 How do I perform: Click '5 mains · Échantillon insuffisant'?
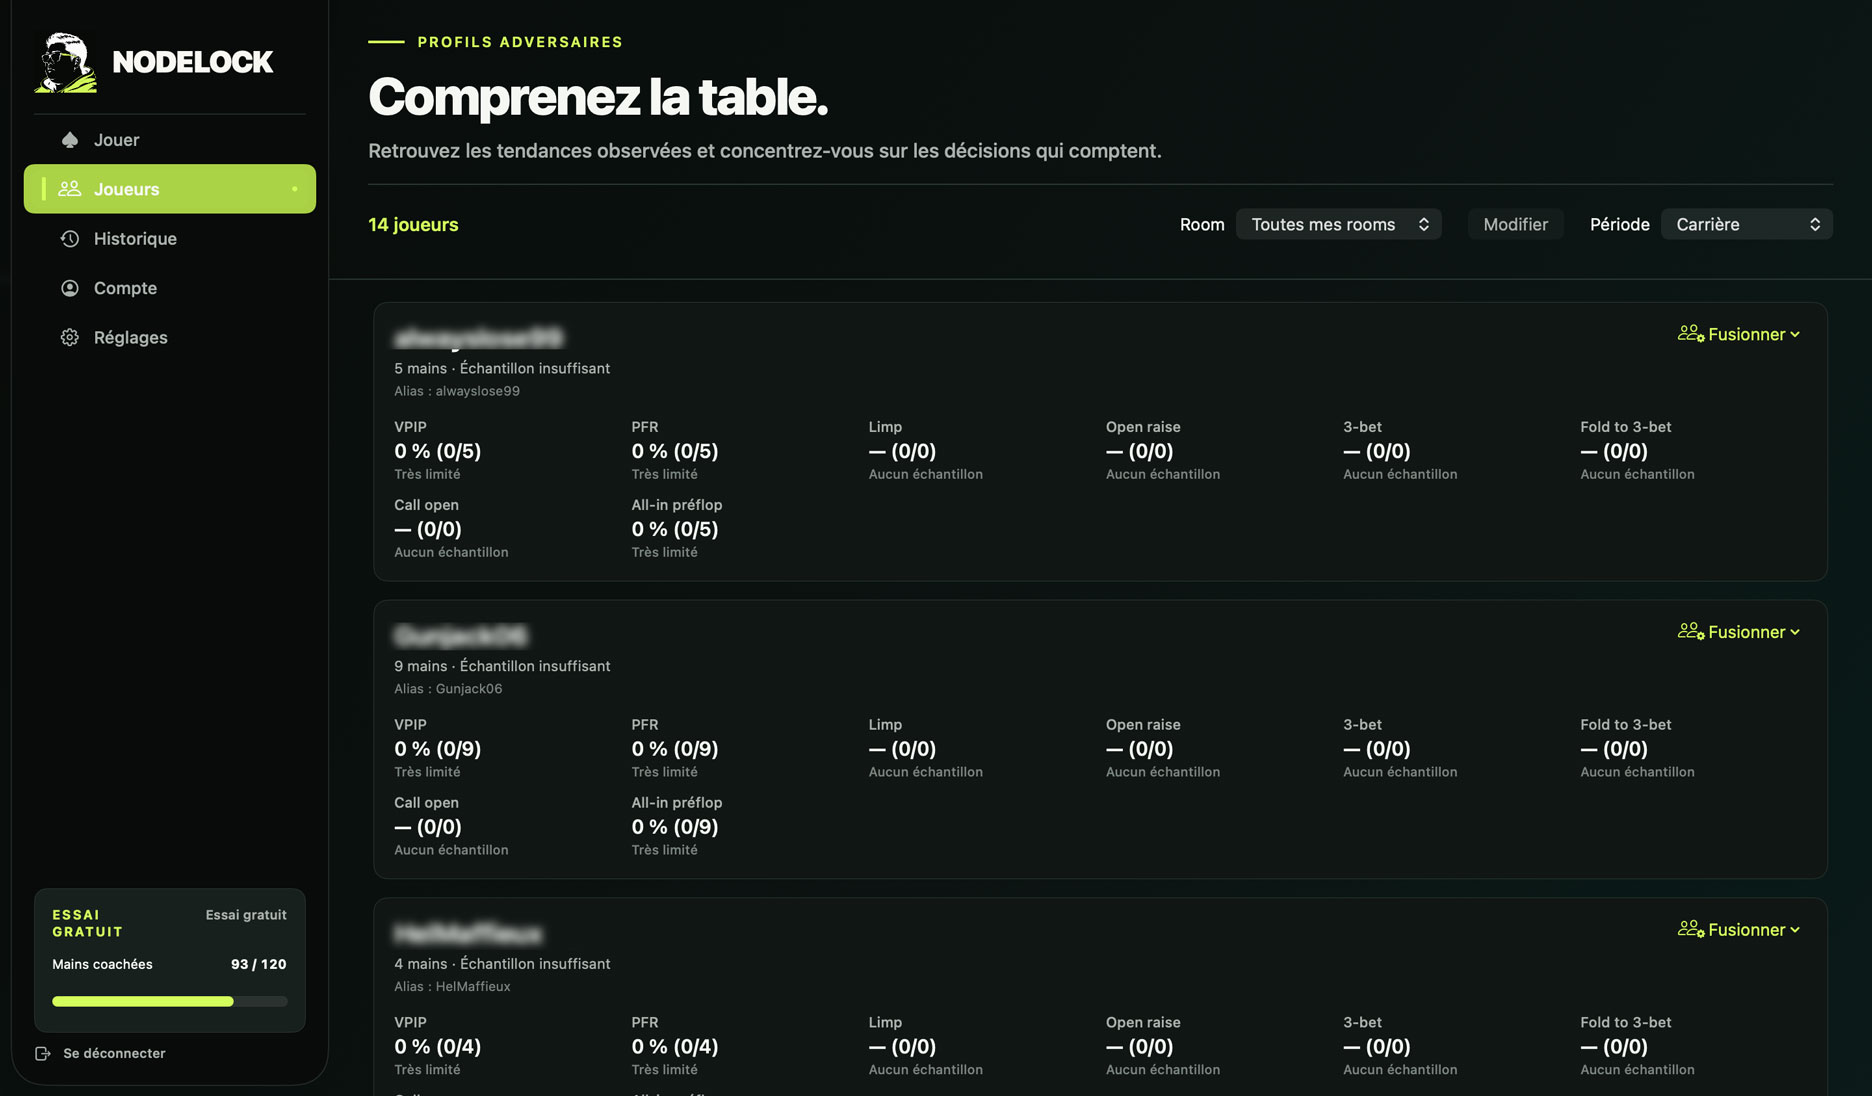coord(502,369)
